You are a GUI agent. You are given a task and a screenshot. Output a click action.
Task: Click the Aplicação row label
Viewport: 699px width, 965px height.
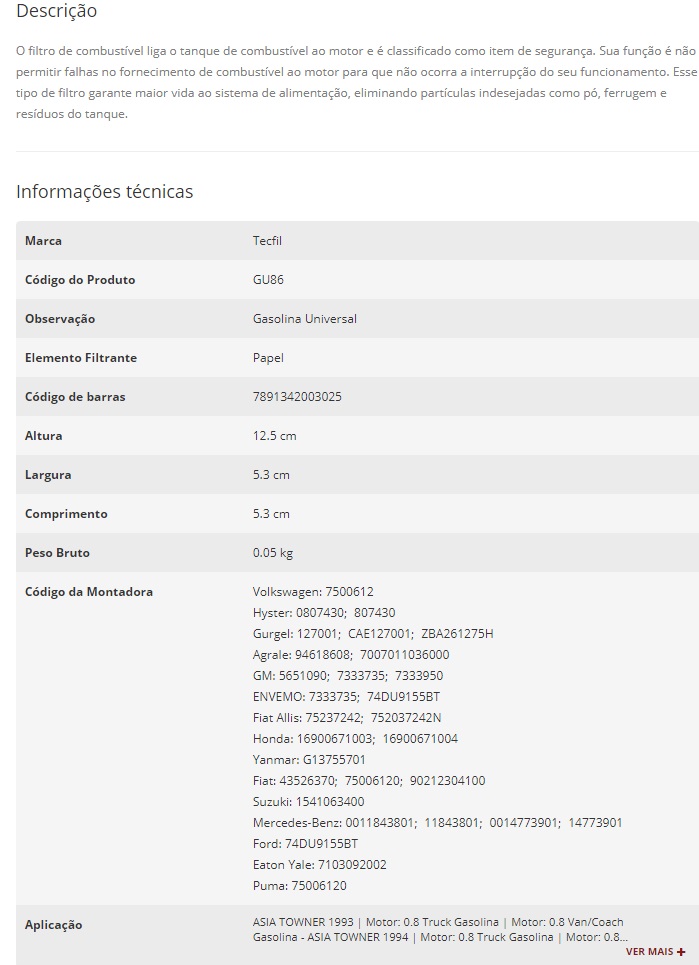tap(53, 925)
